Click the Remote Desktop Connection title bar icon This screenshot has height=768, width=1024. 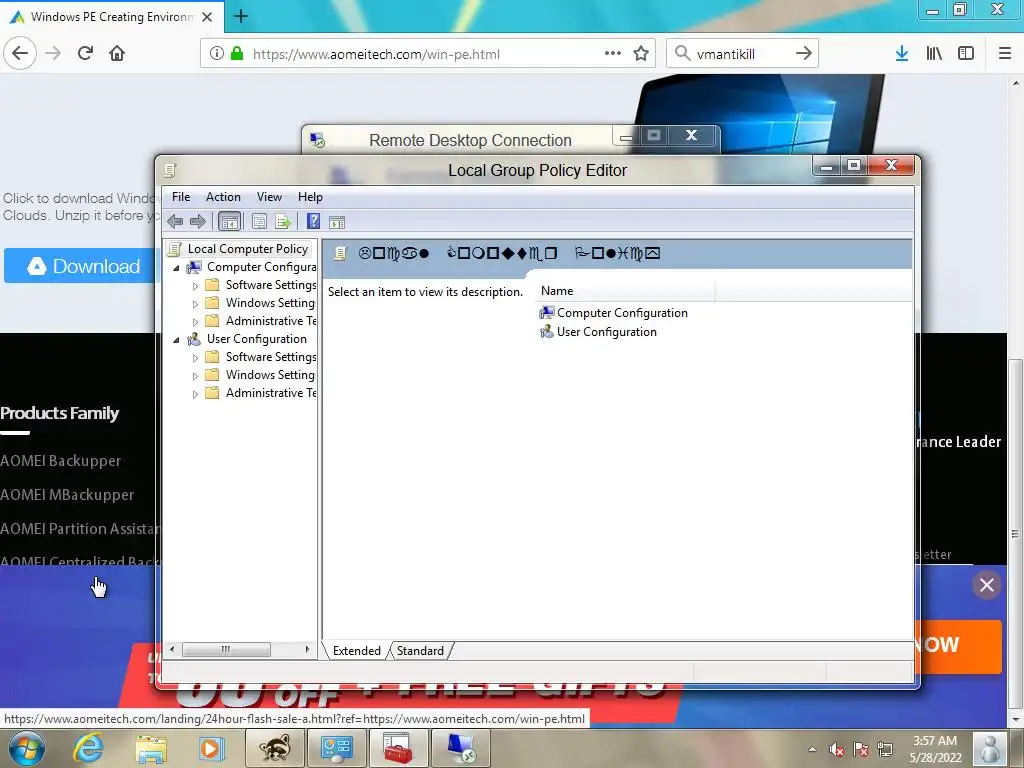tap(317, 140)
